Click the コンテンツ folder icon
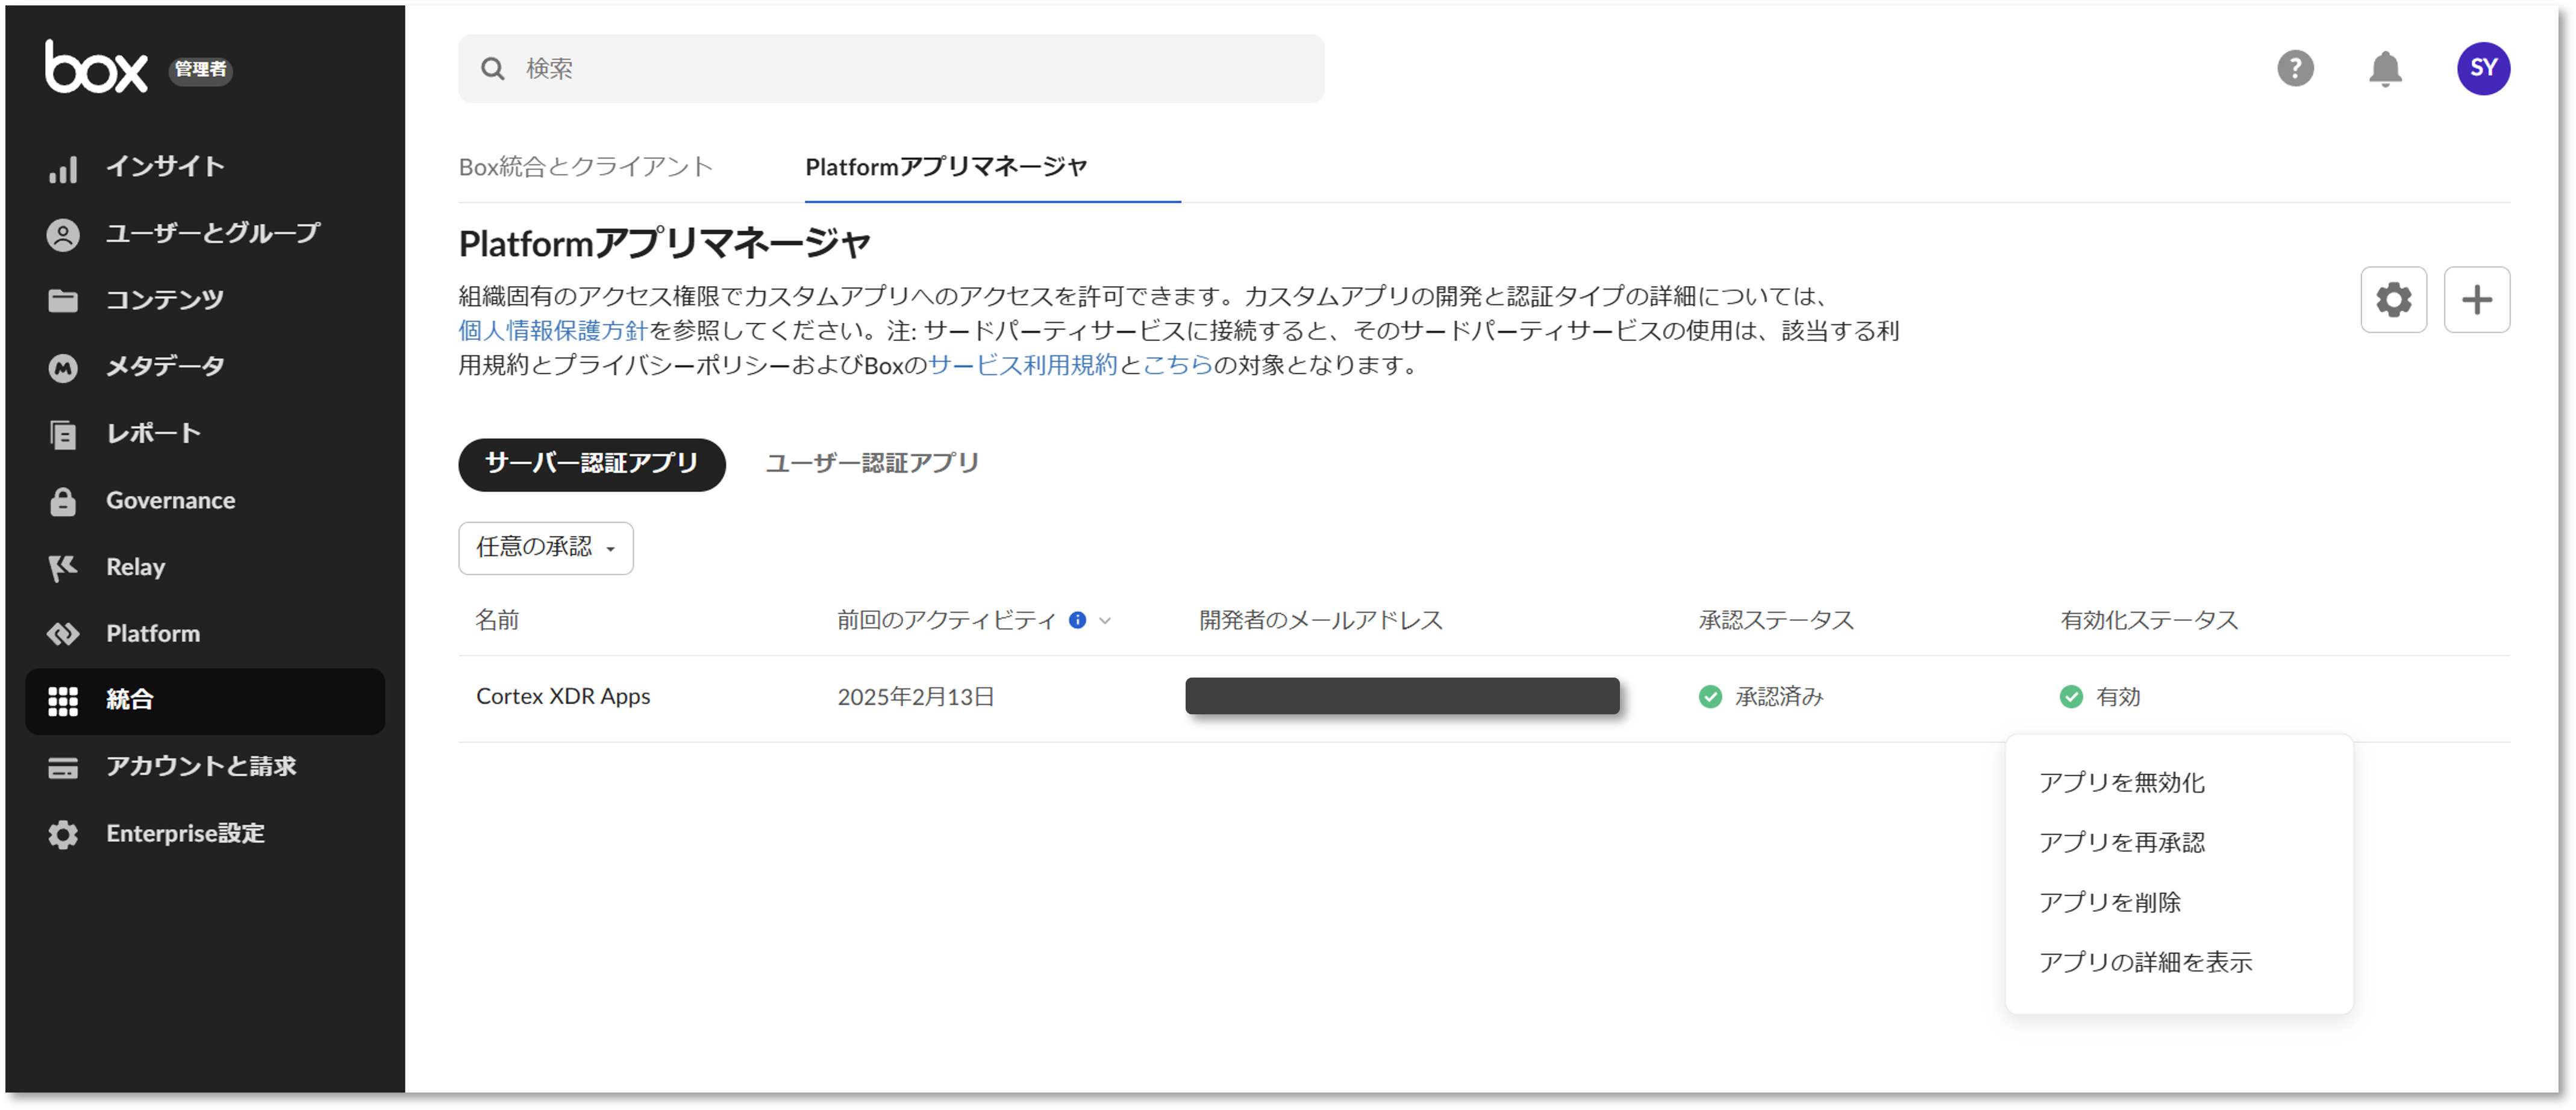Screen dimensions: 2576x1110 63,300
